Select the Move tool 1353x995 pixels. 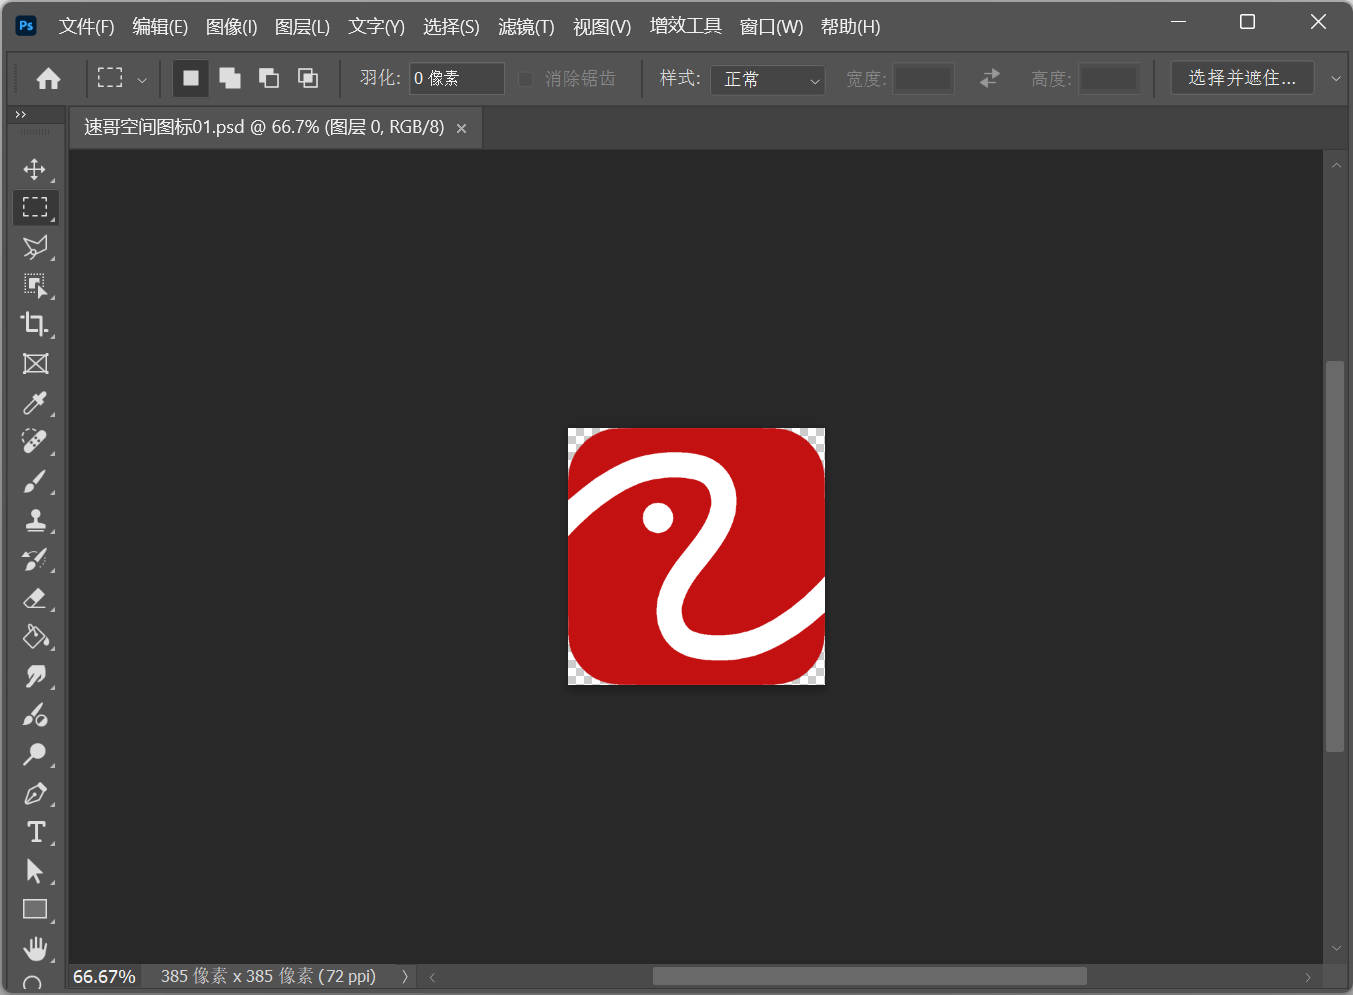(35, 169)
